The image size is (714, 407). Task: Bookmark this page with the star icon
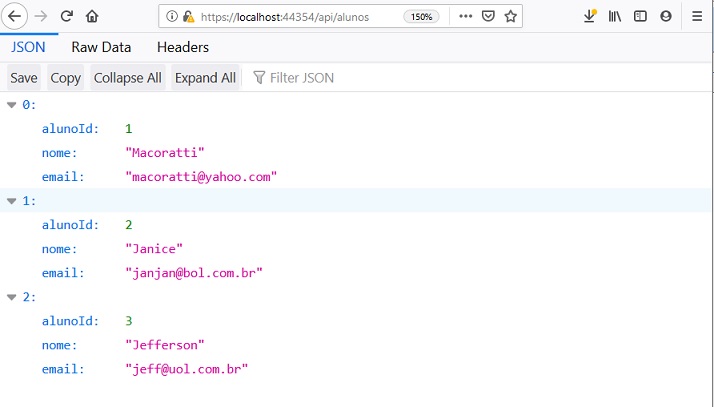(x=511, y=16)
